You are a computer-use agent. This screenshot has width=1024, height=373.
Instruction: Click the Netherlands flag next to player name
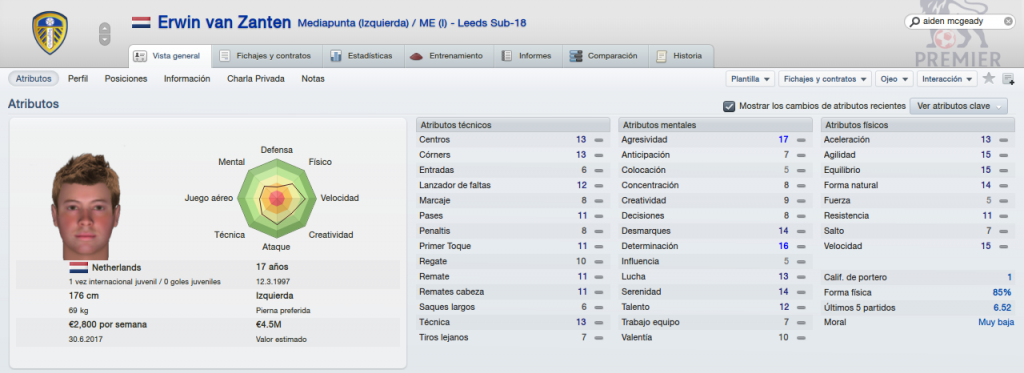point(141,23)
